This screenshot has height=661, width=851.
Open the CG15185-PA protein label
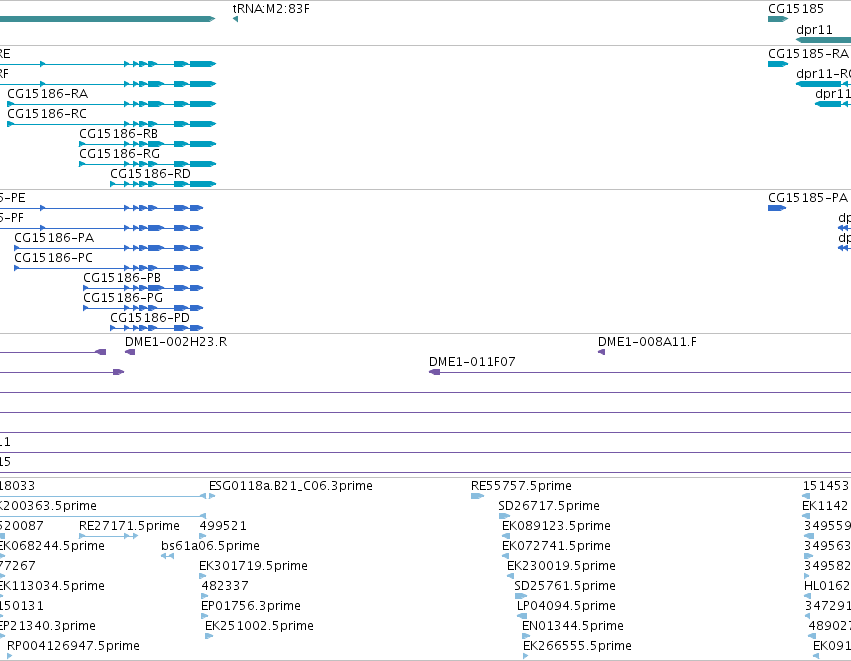808,198
